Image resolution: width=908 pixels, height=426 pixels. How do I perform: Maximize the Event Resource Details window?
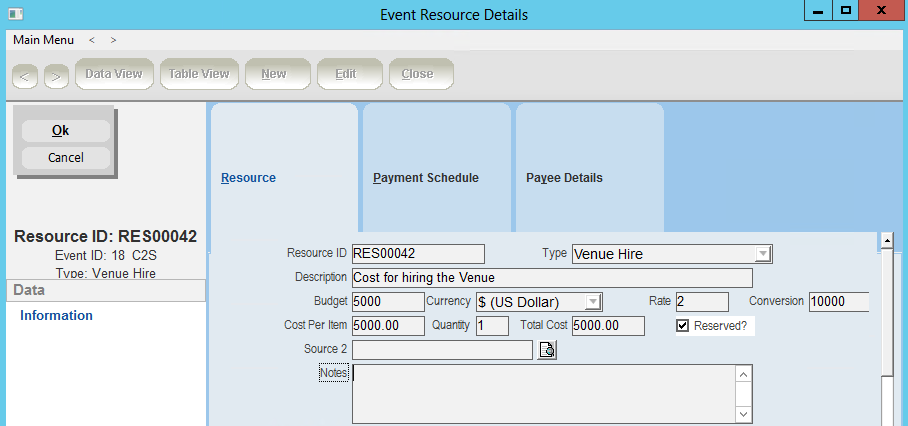(x=845, y=11)
